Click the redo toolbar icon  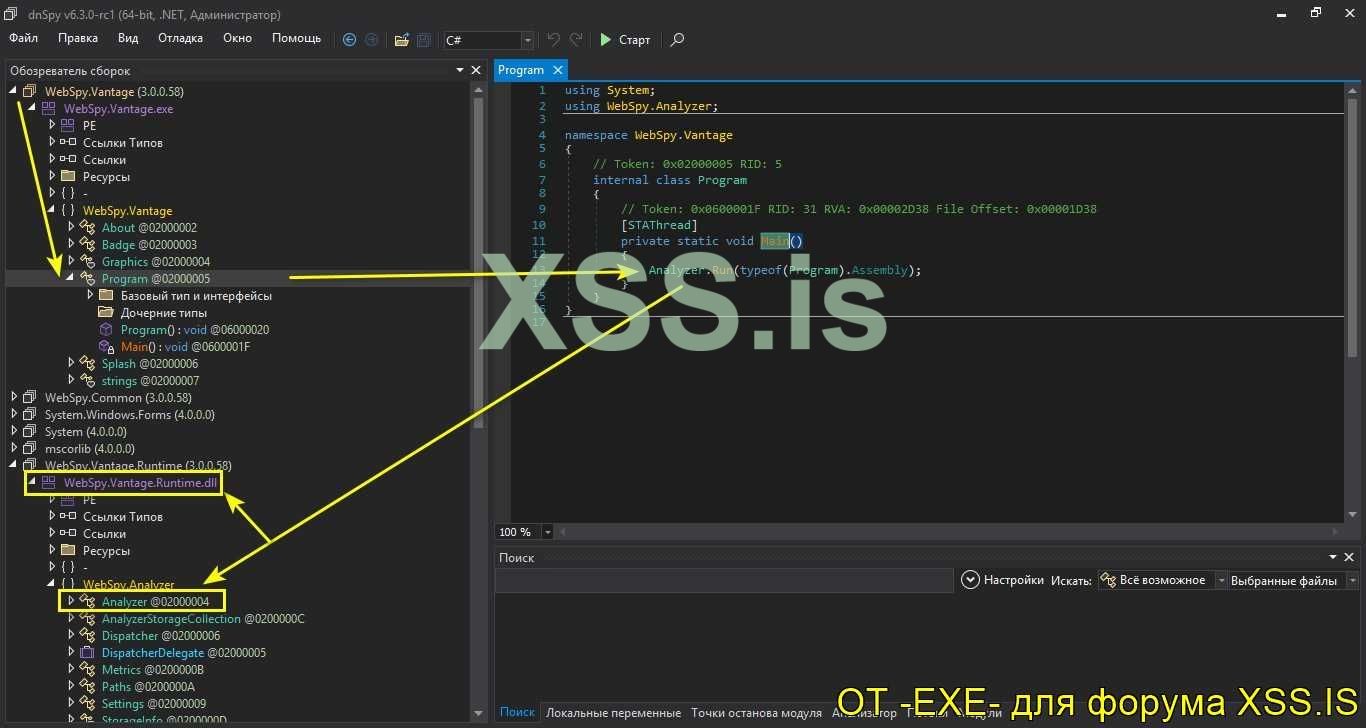pos(576,40)
